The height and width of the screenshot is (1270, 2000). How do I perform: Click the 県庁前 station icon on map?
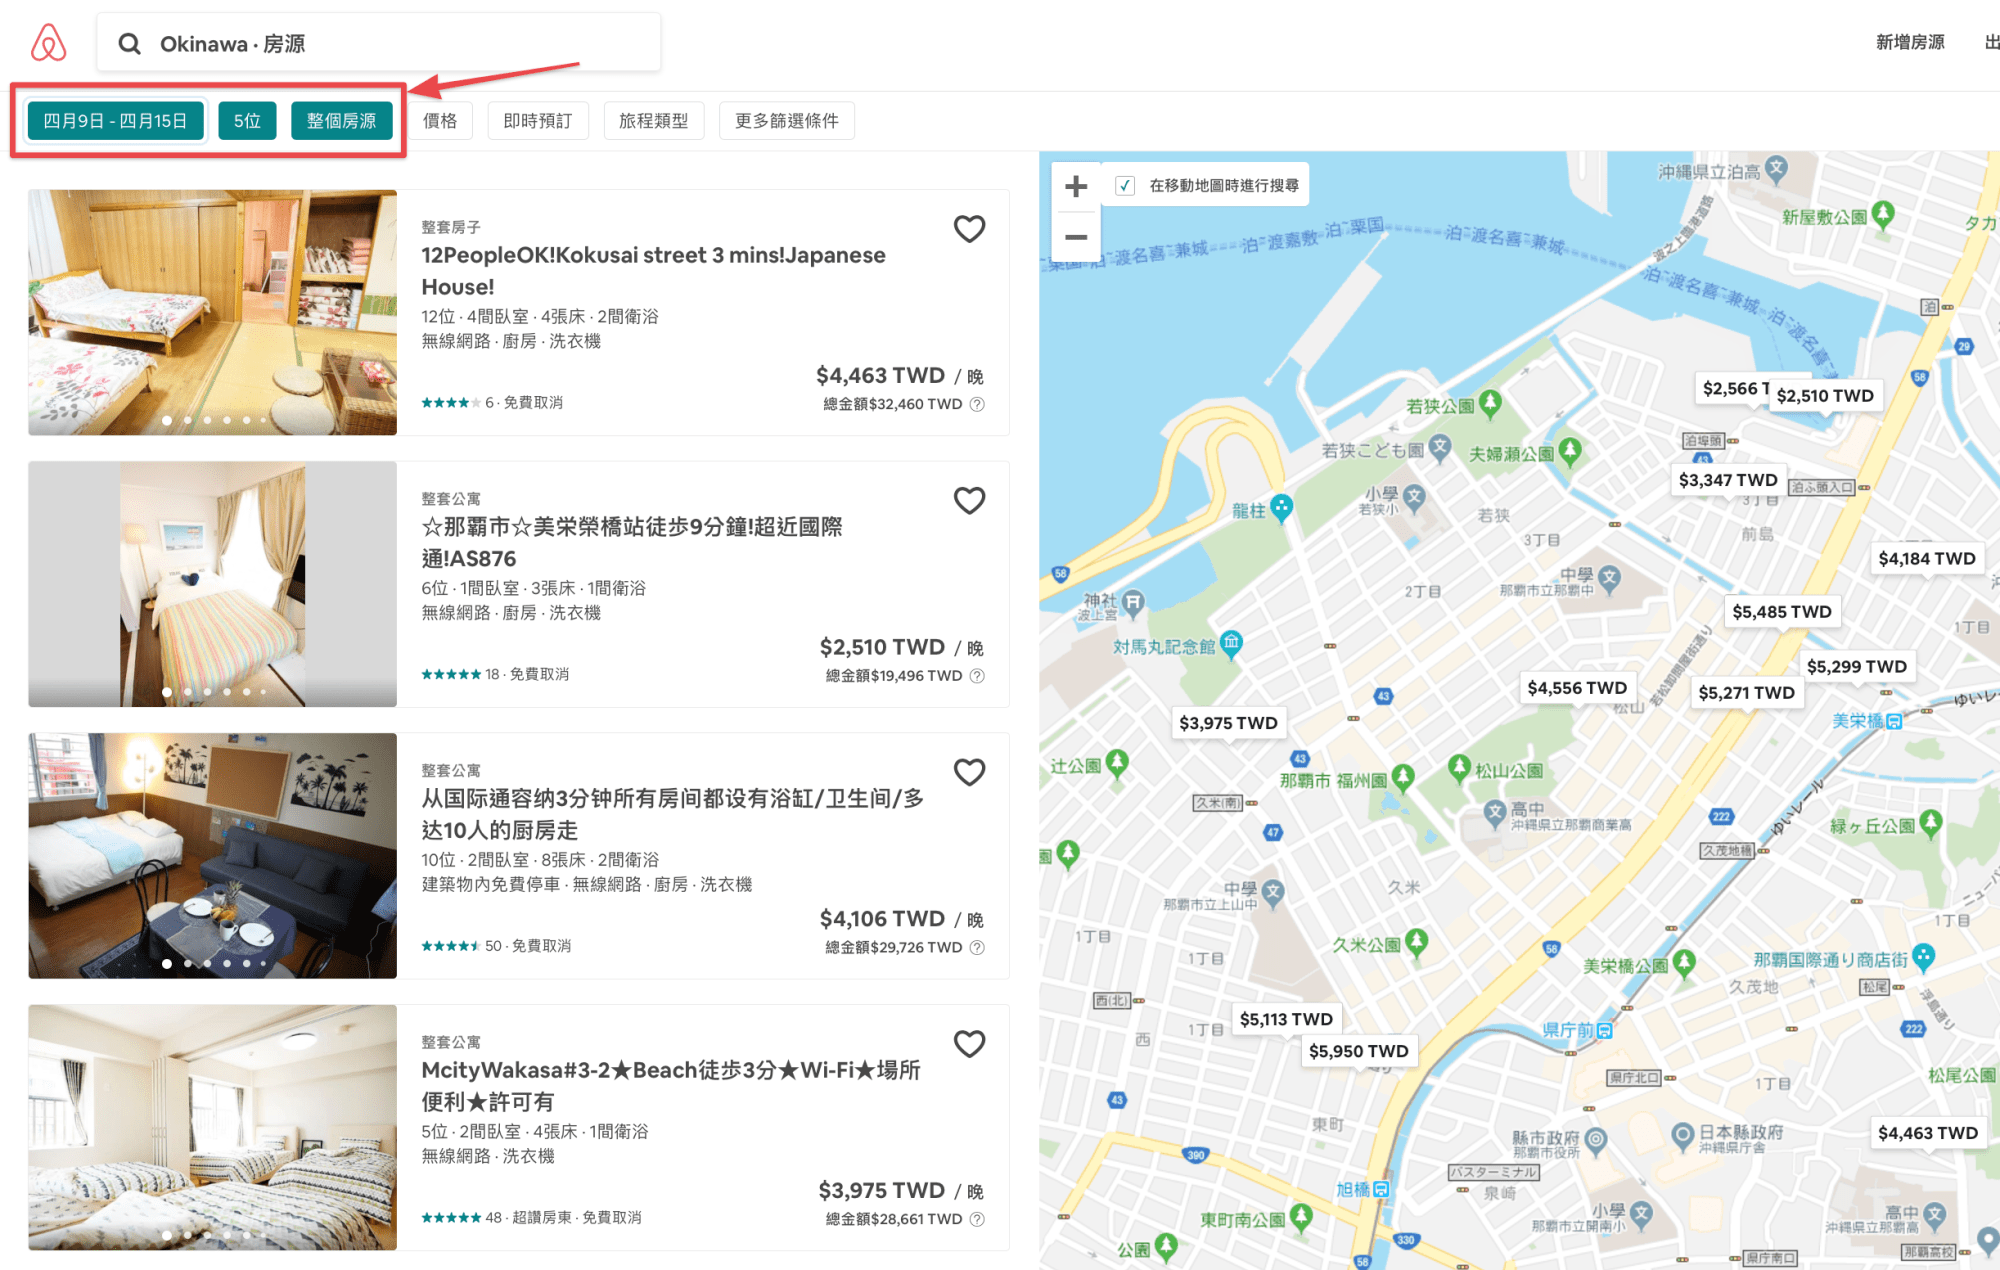click(x=1604, y=1030)
